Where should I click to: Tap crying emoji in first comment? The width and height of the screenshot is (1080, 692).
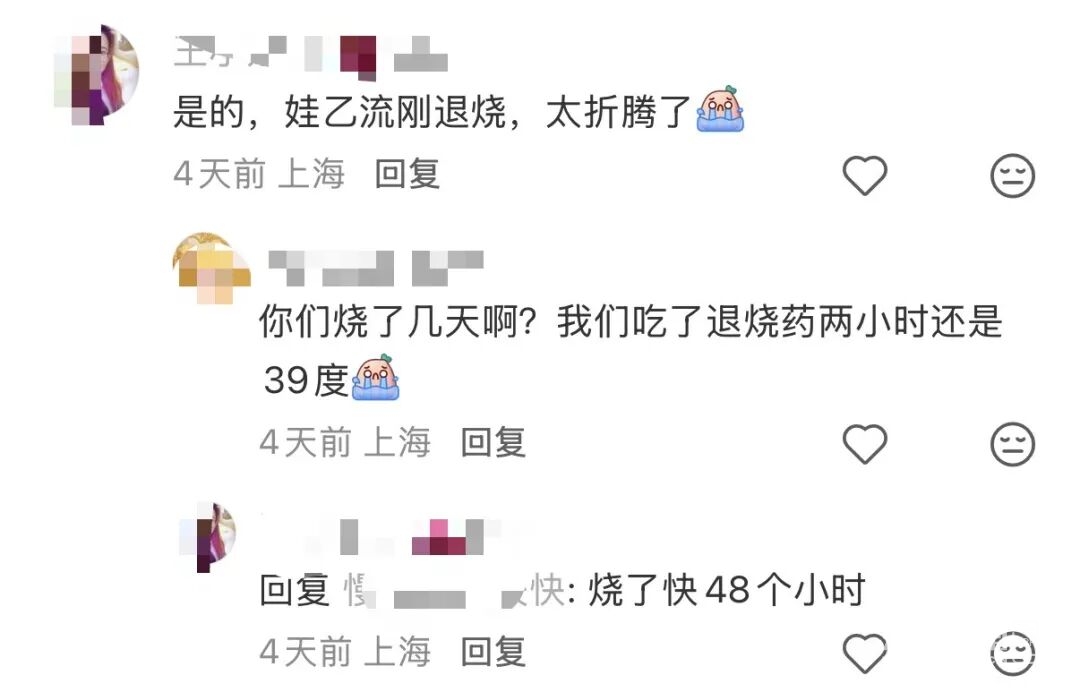pos(720,109)
